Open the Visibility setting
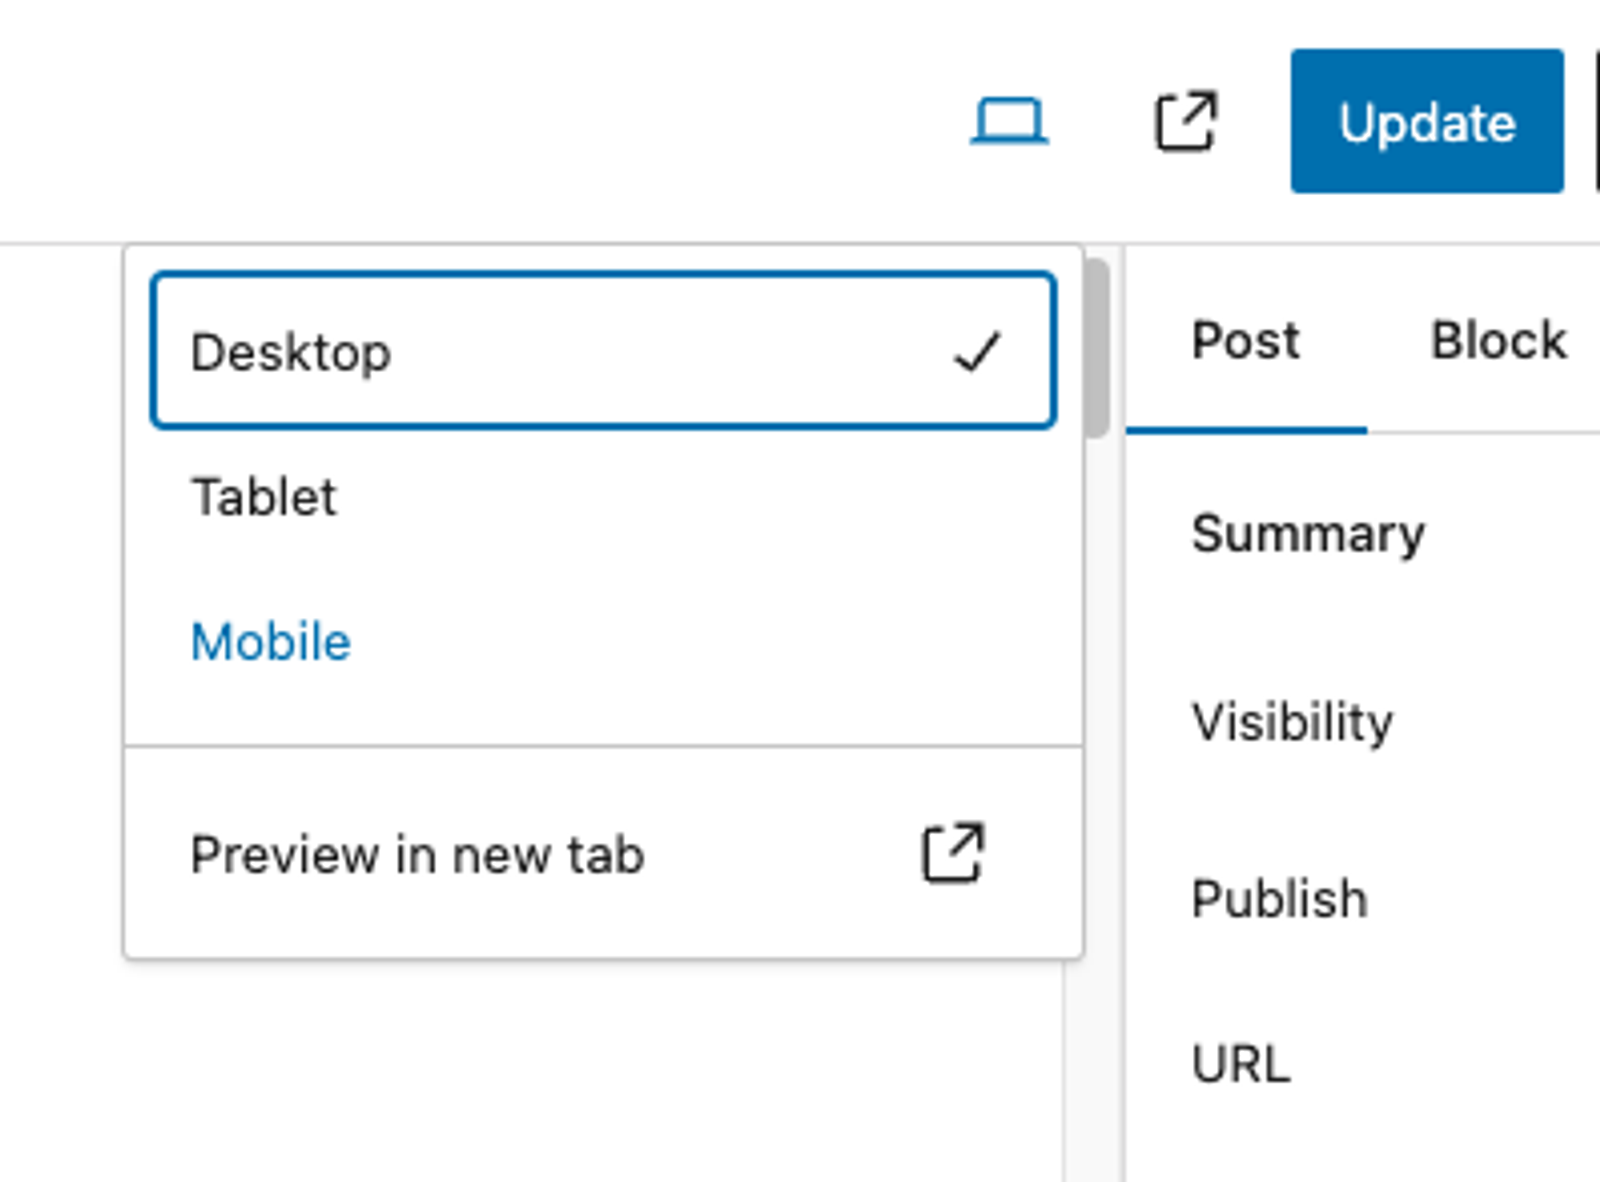 click(x=1292, y=722)
